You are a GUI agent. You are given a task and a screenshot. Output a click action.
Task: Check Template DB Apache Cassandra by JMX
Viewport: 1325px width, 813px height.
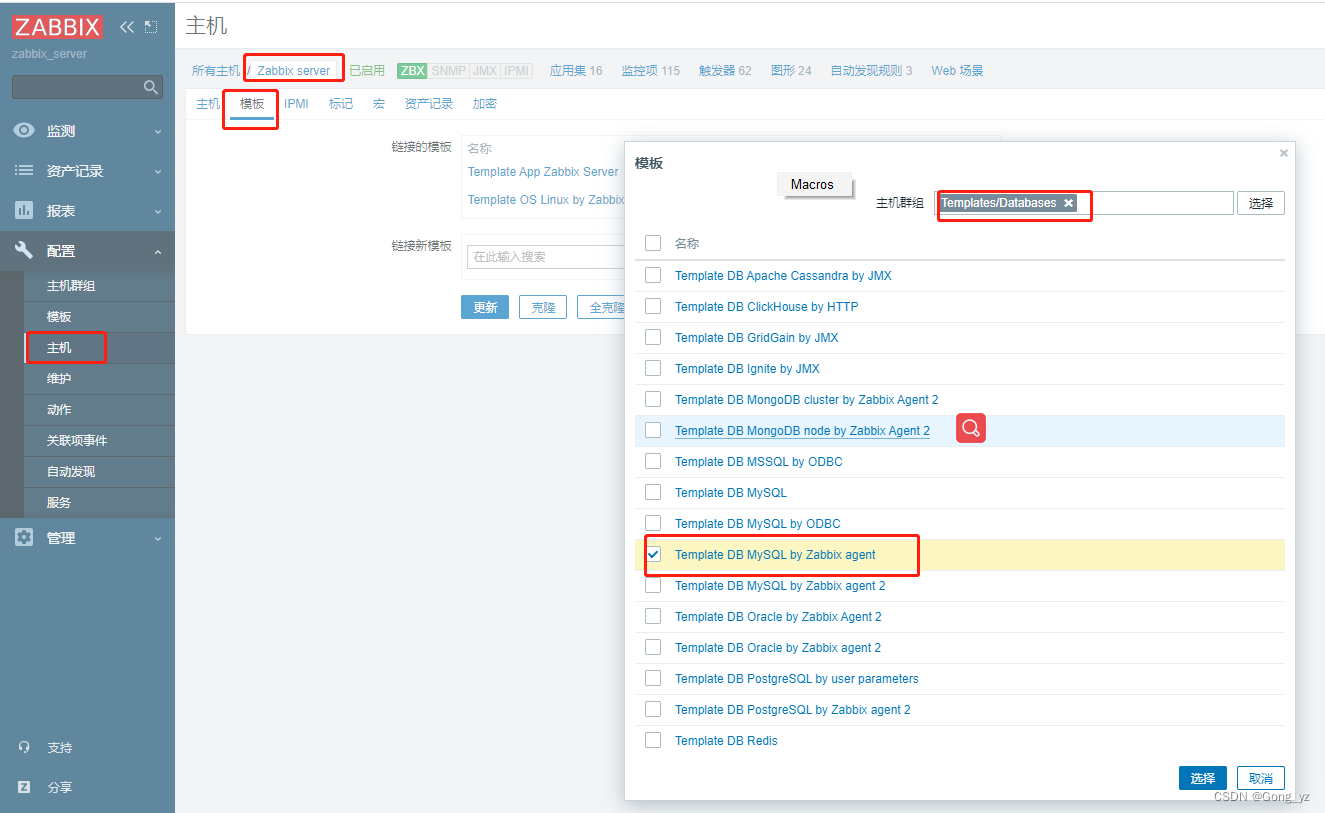[653, 275]
